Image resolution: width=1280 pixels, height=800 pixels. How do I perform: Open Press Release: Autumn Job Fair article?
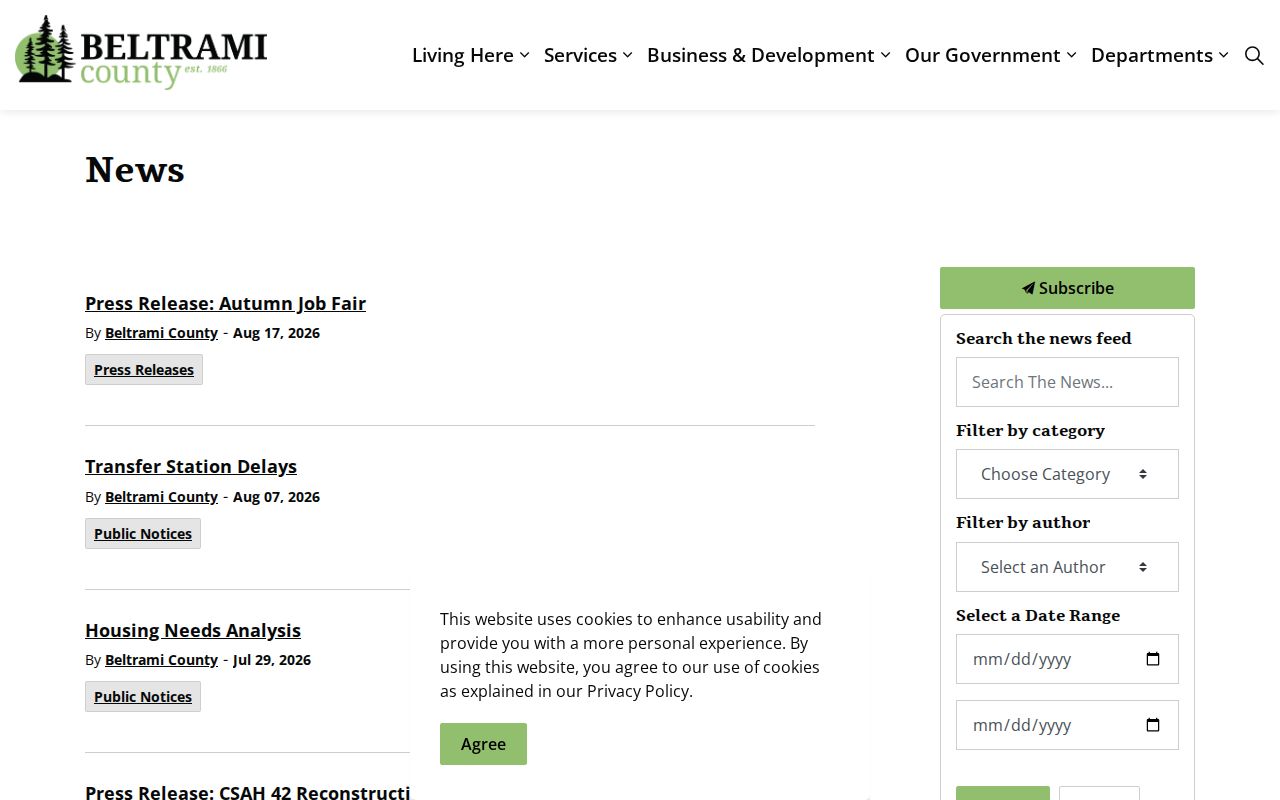[225, 303]
